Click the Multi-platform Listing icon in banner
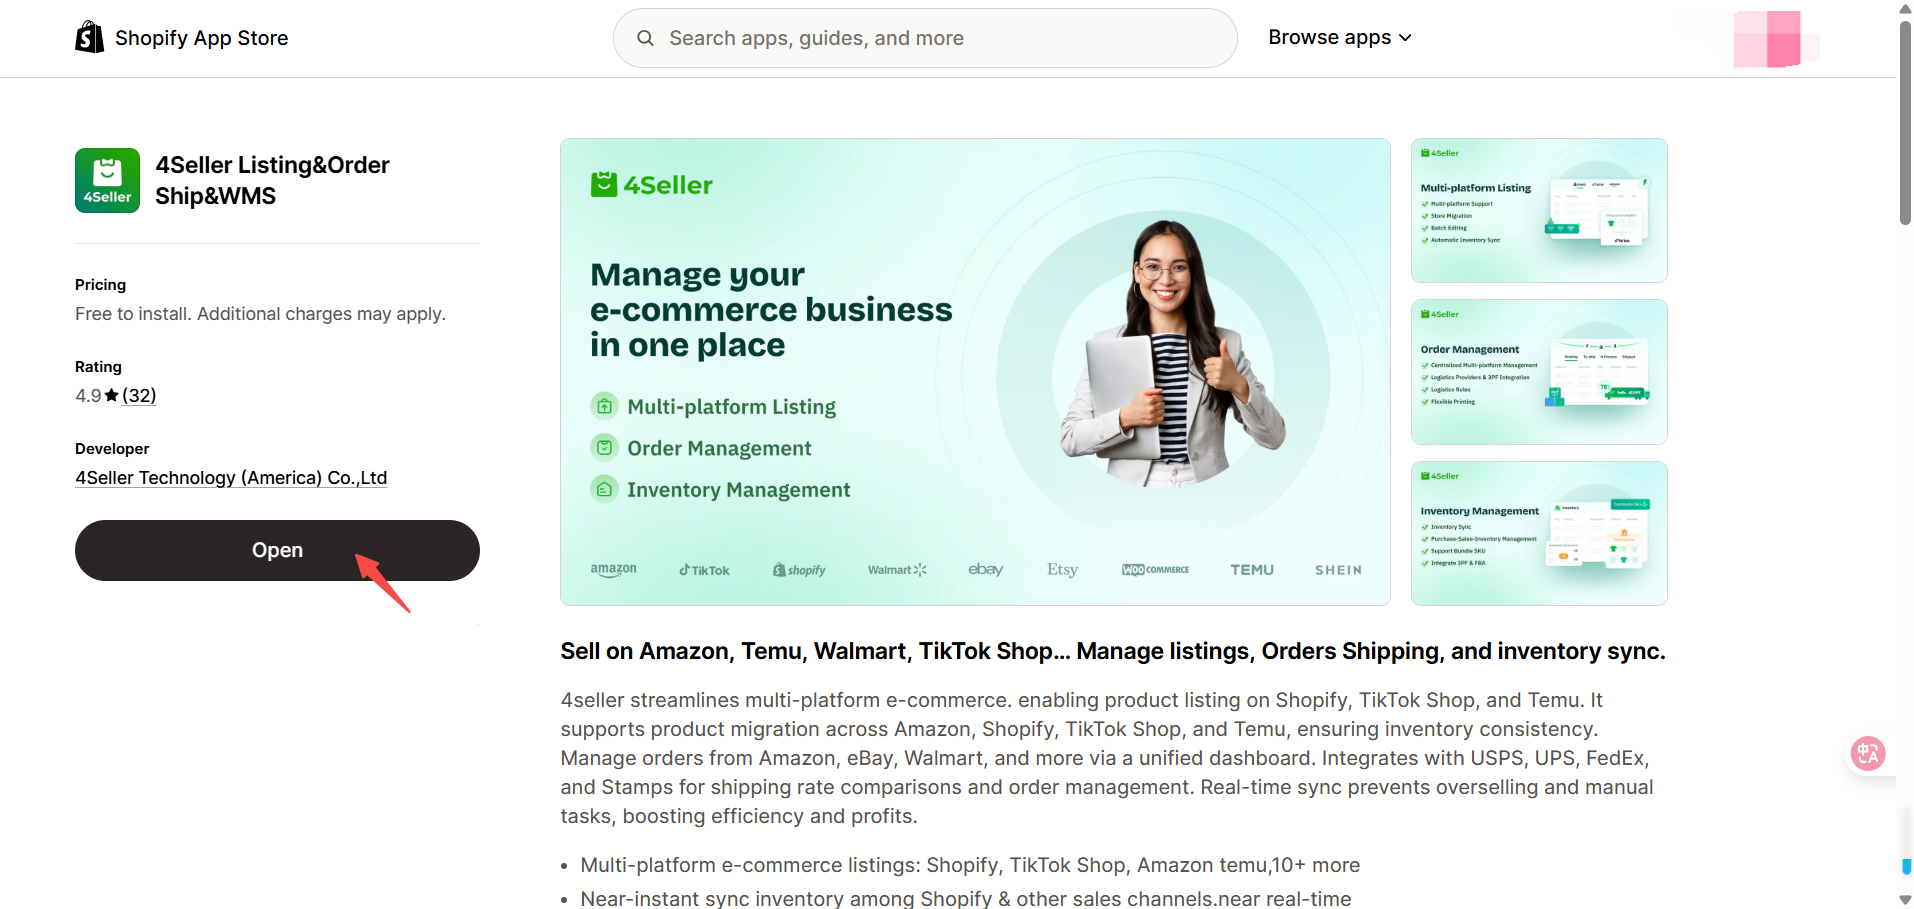 click(604, 406)
